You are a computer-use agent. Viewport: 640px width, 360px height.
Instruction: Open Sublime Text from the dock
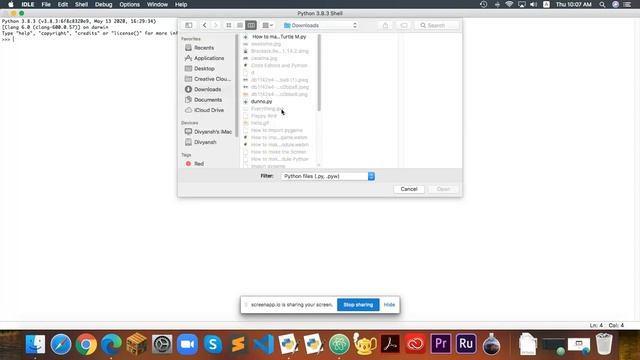click(x=238, y=344)
